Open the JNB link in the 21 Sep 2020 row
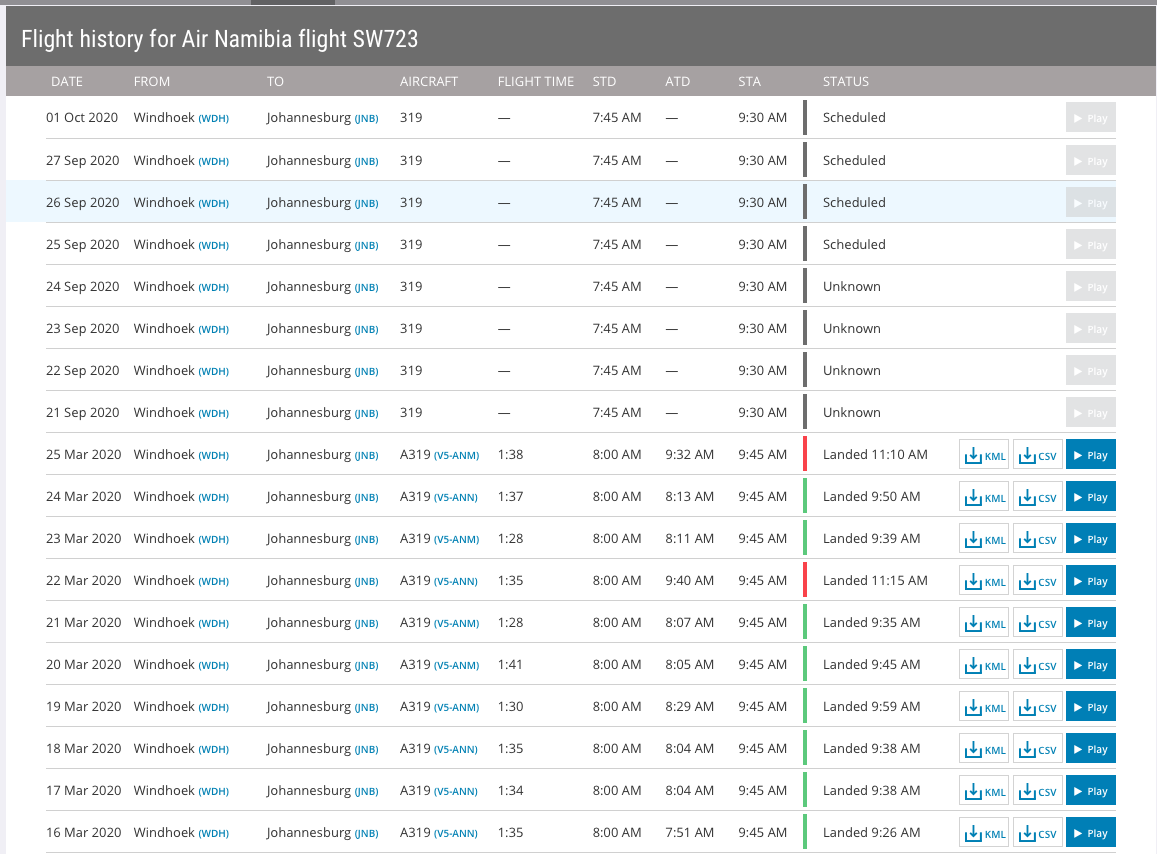Image resolution: width=1157 pixels, height=854 pixels. tap(367, 414)
